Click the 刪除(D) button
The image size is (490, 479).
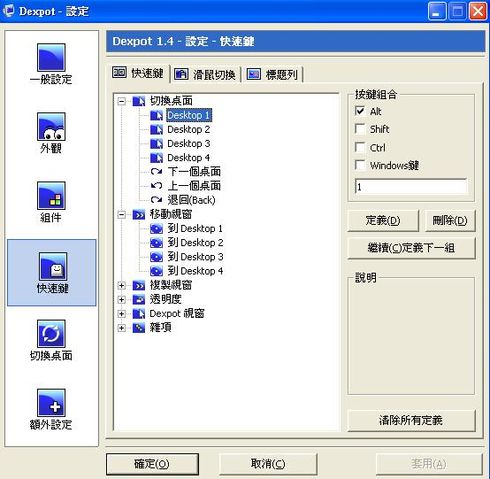pos(450,220)
